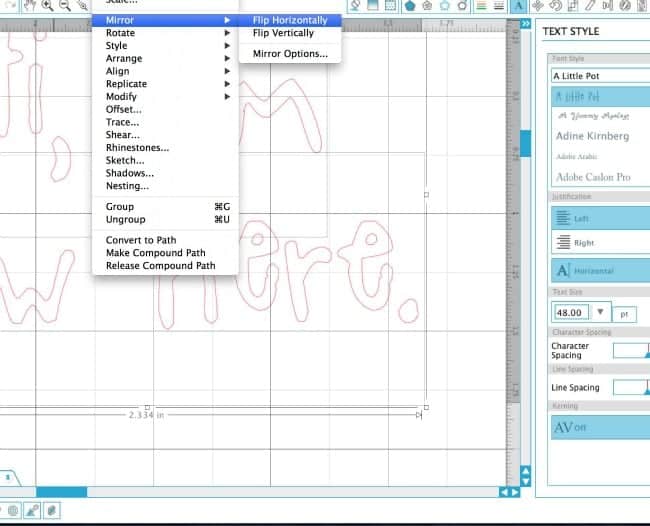Select the Pan hand tool
The width and height of the screenshot is (650, 526).
(x=30, y=5)
